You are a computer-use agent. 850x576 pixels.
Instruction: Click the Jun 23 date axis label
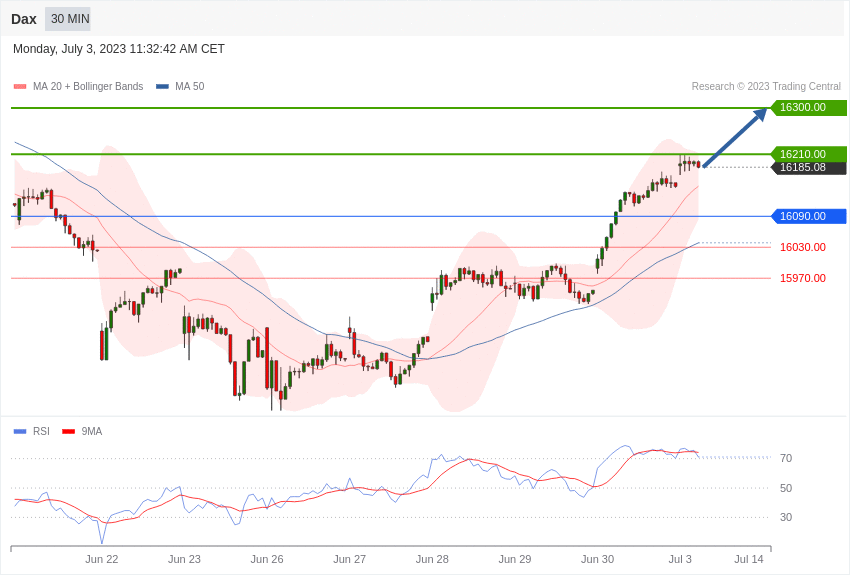184,559
